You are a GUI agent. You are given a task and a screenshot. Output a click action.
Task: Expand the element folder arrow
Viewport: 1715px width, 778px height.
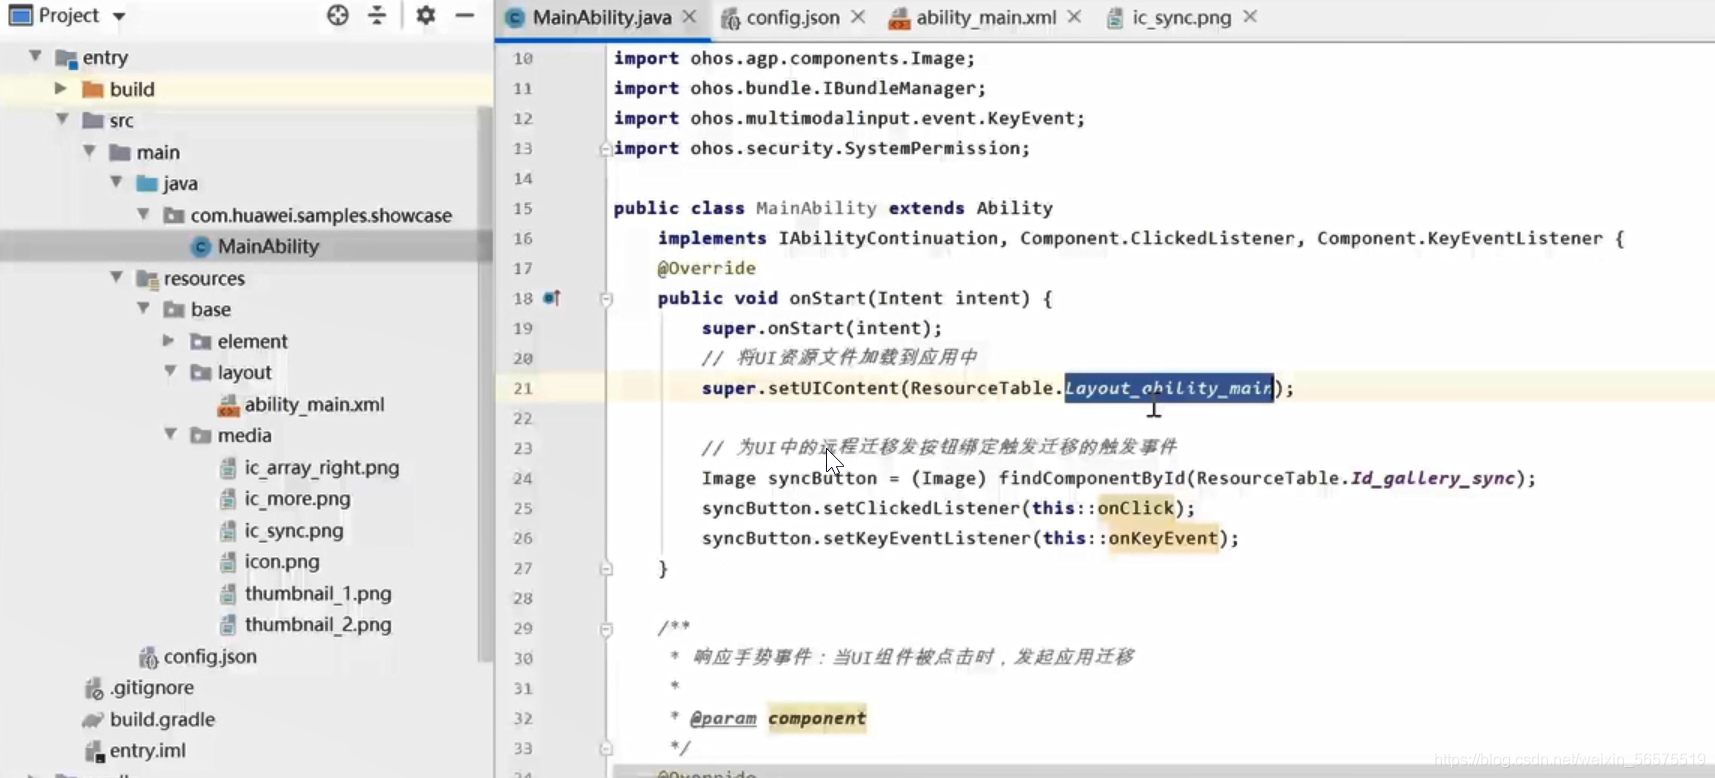tap(169, 340)
